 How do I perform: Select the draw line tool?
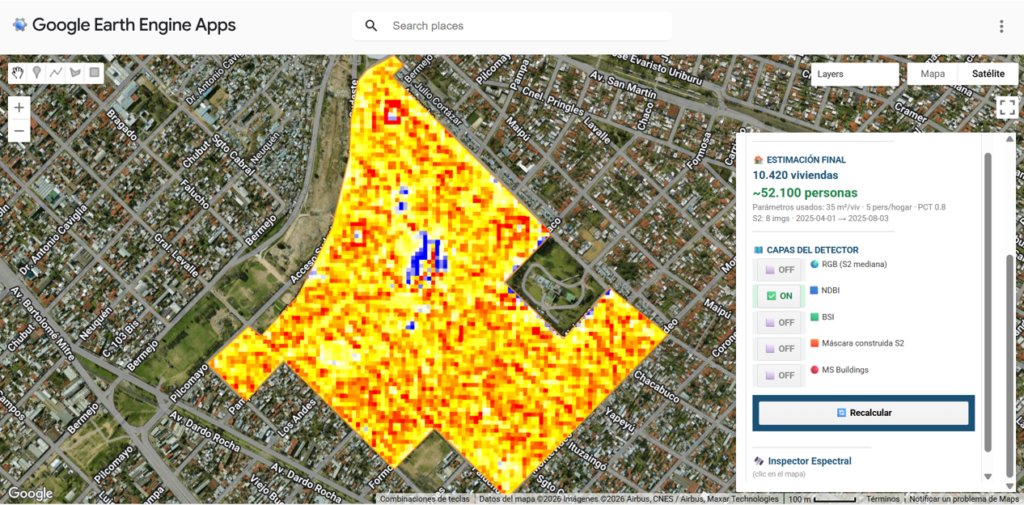(56, 73)
